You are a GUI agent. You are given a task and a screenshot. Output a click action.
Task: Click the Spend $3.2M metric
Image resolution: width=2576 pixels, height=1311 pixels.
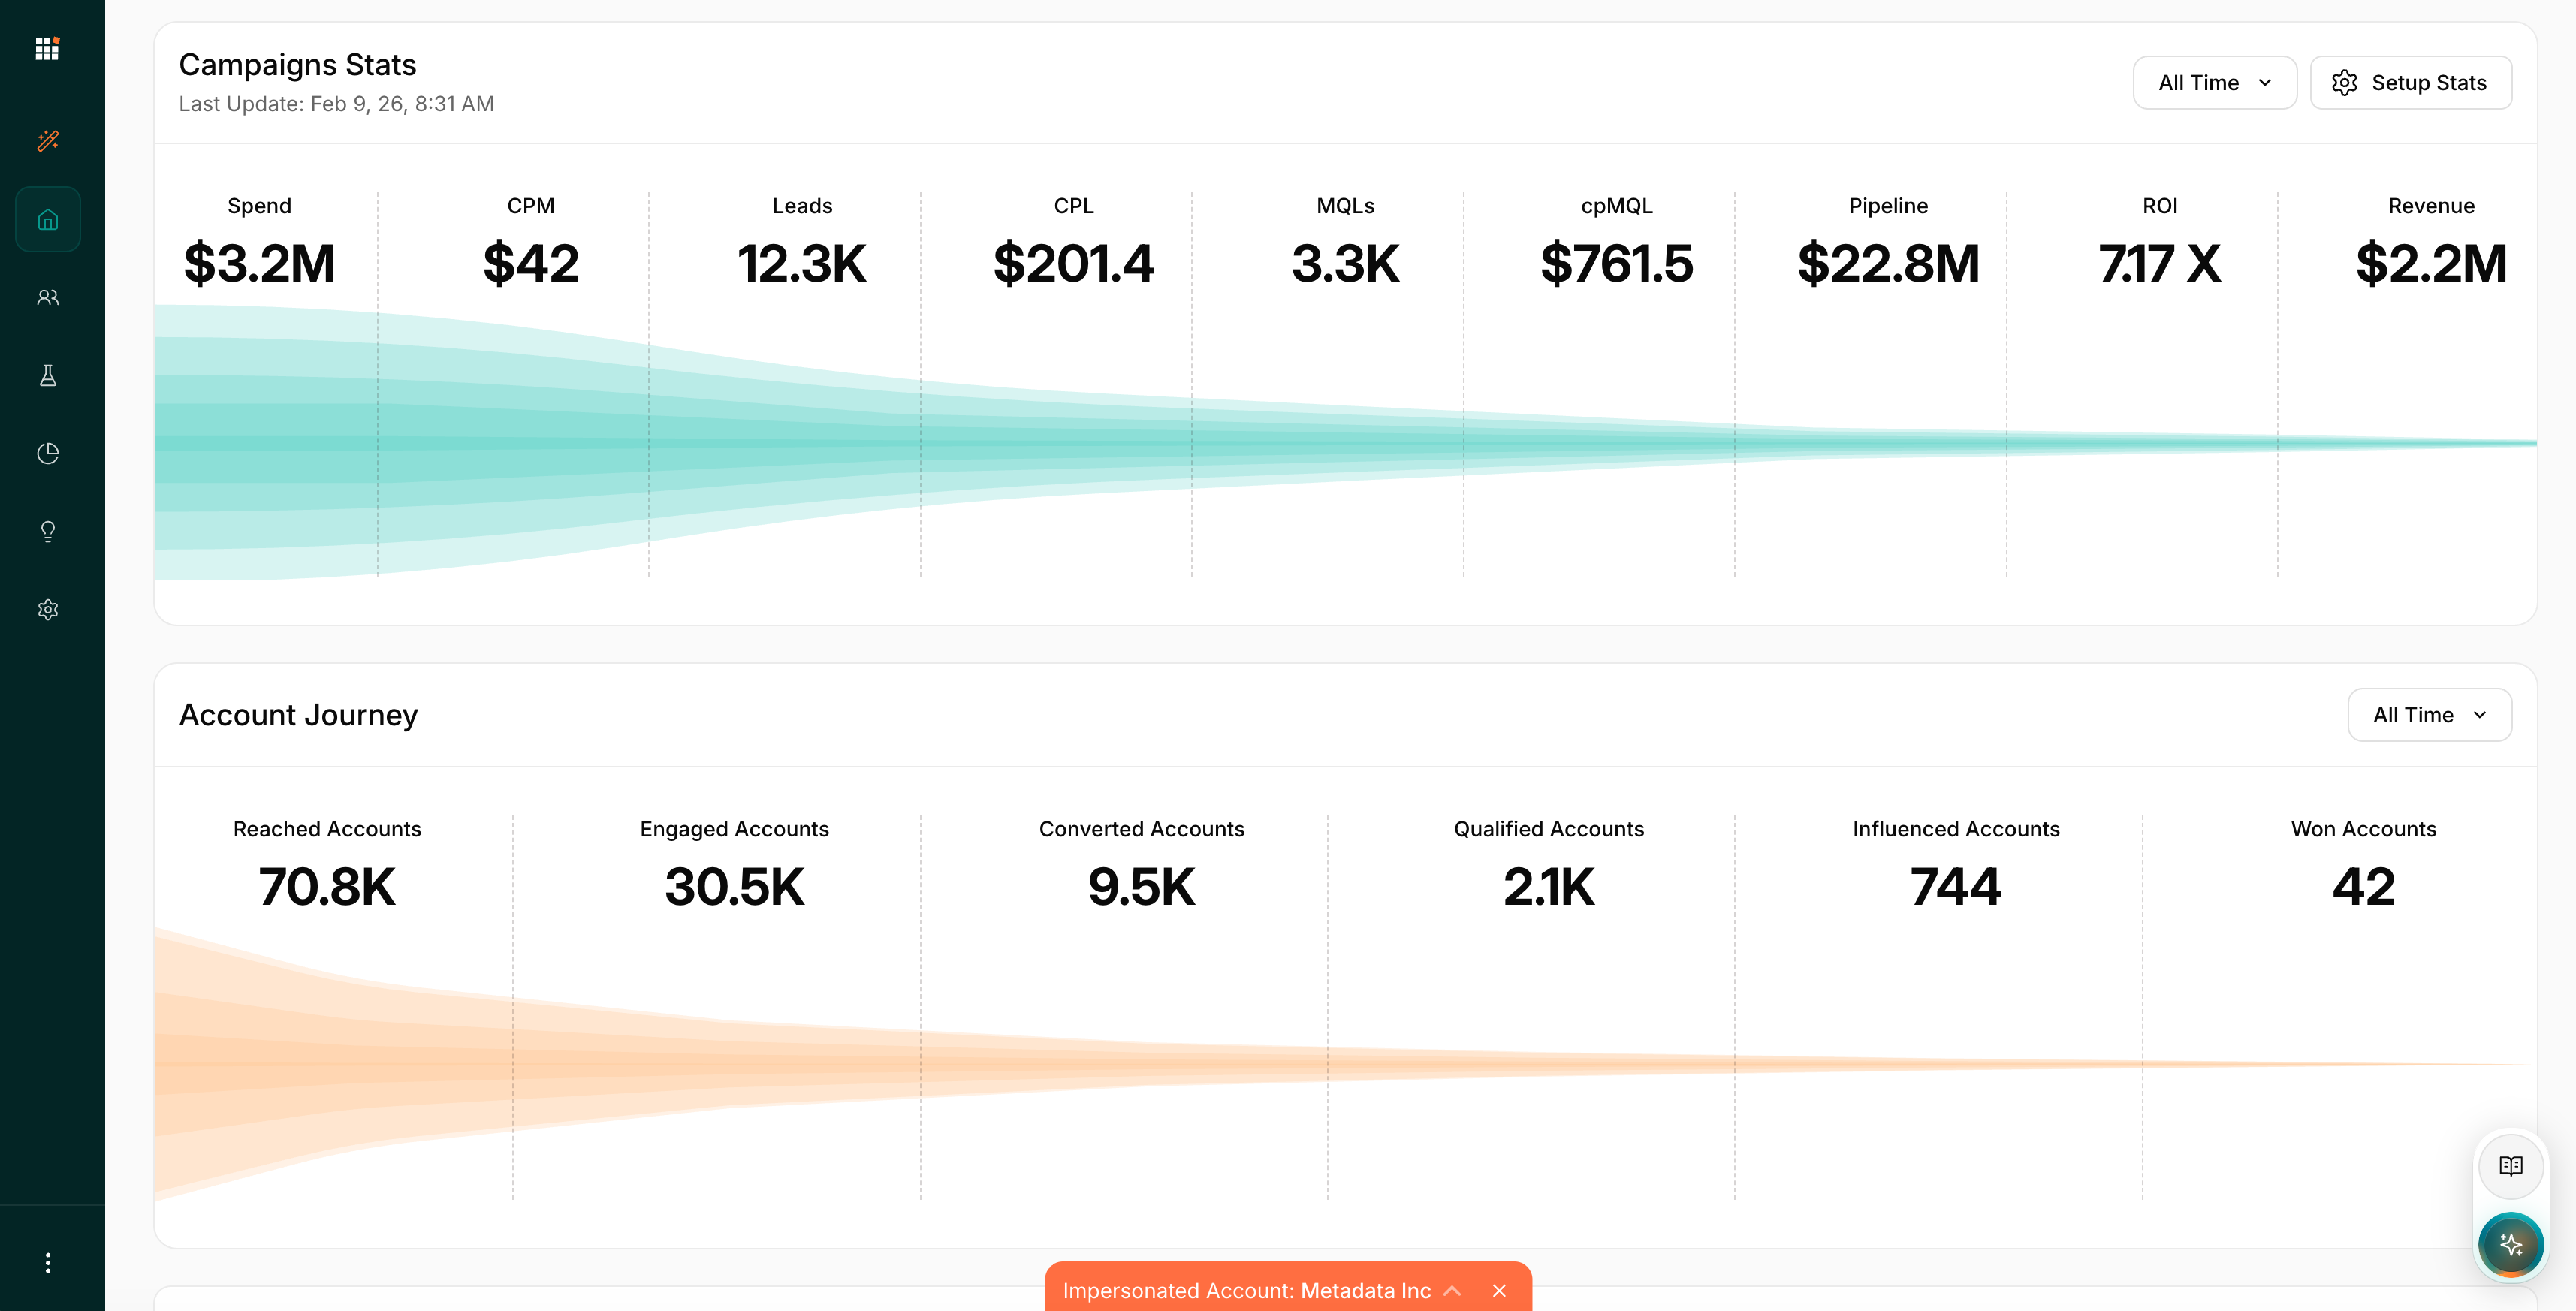pos(259,262)
